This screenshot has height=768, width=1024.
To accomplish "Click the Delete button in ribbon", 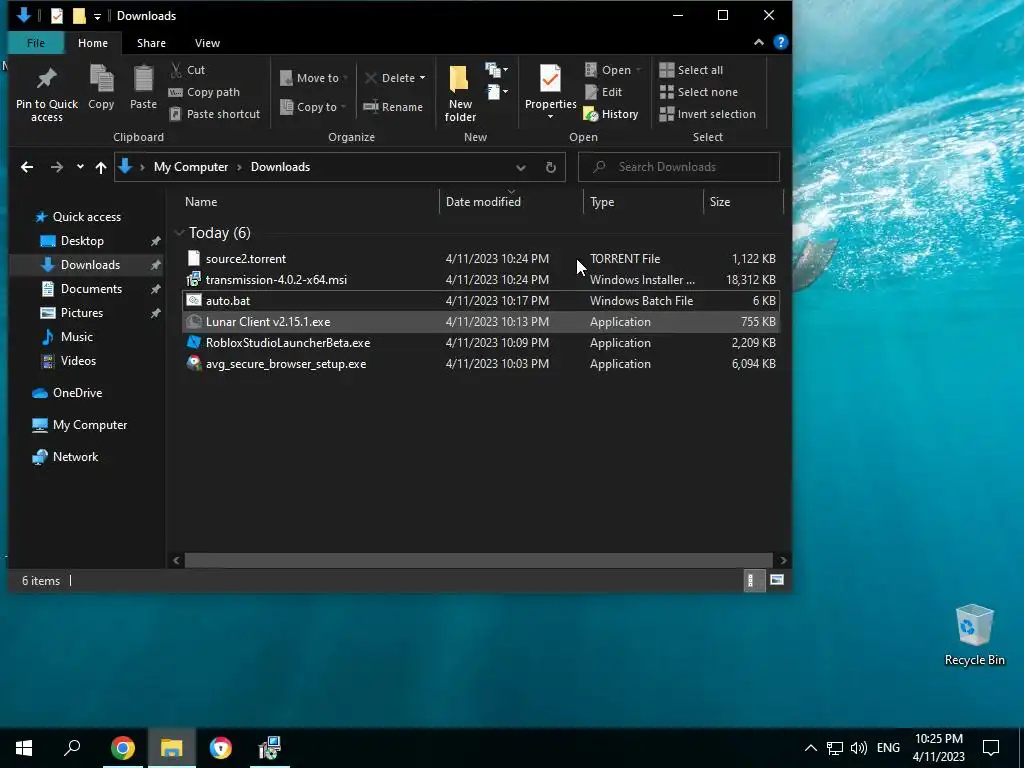I will click(x=390, y=78).
